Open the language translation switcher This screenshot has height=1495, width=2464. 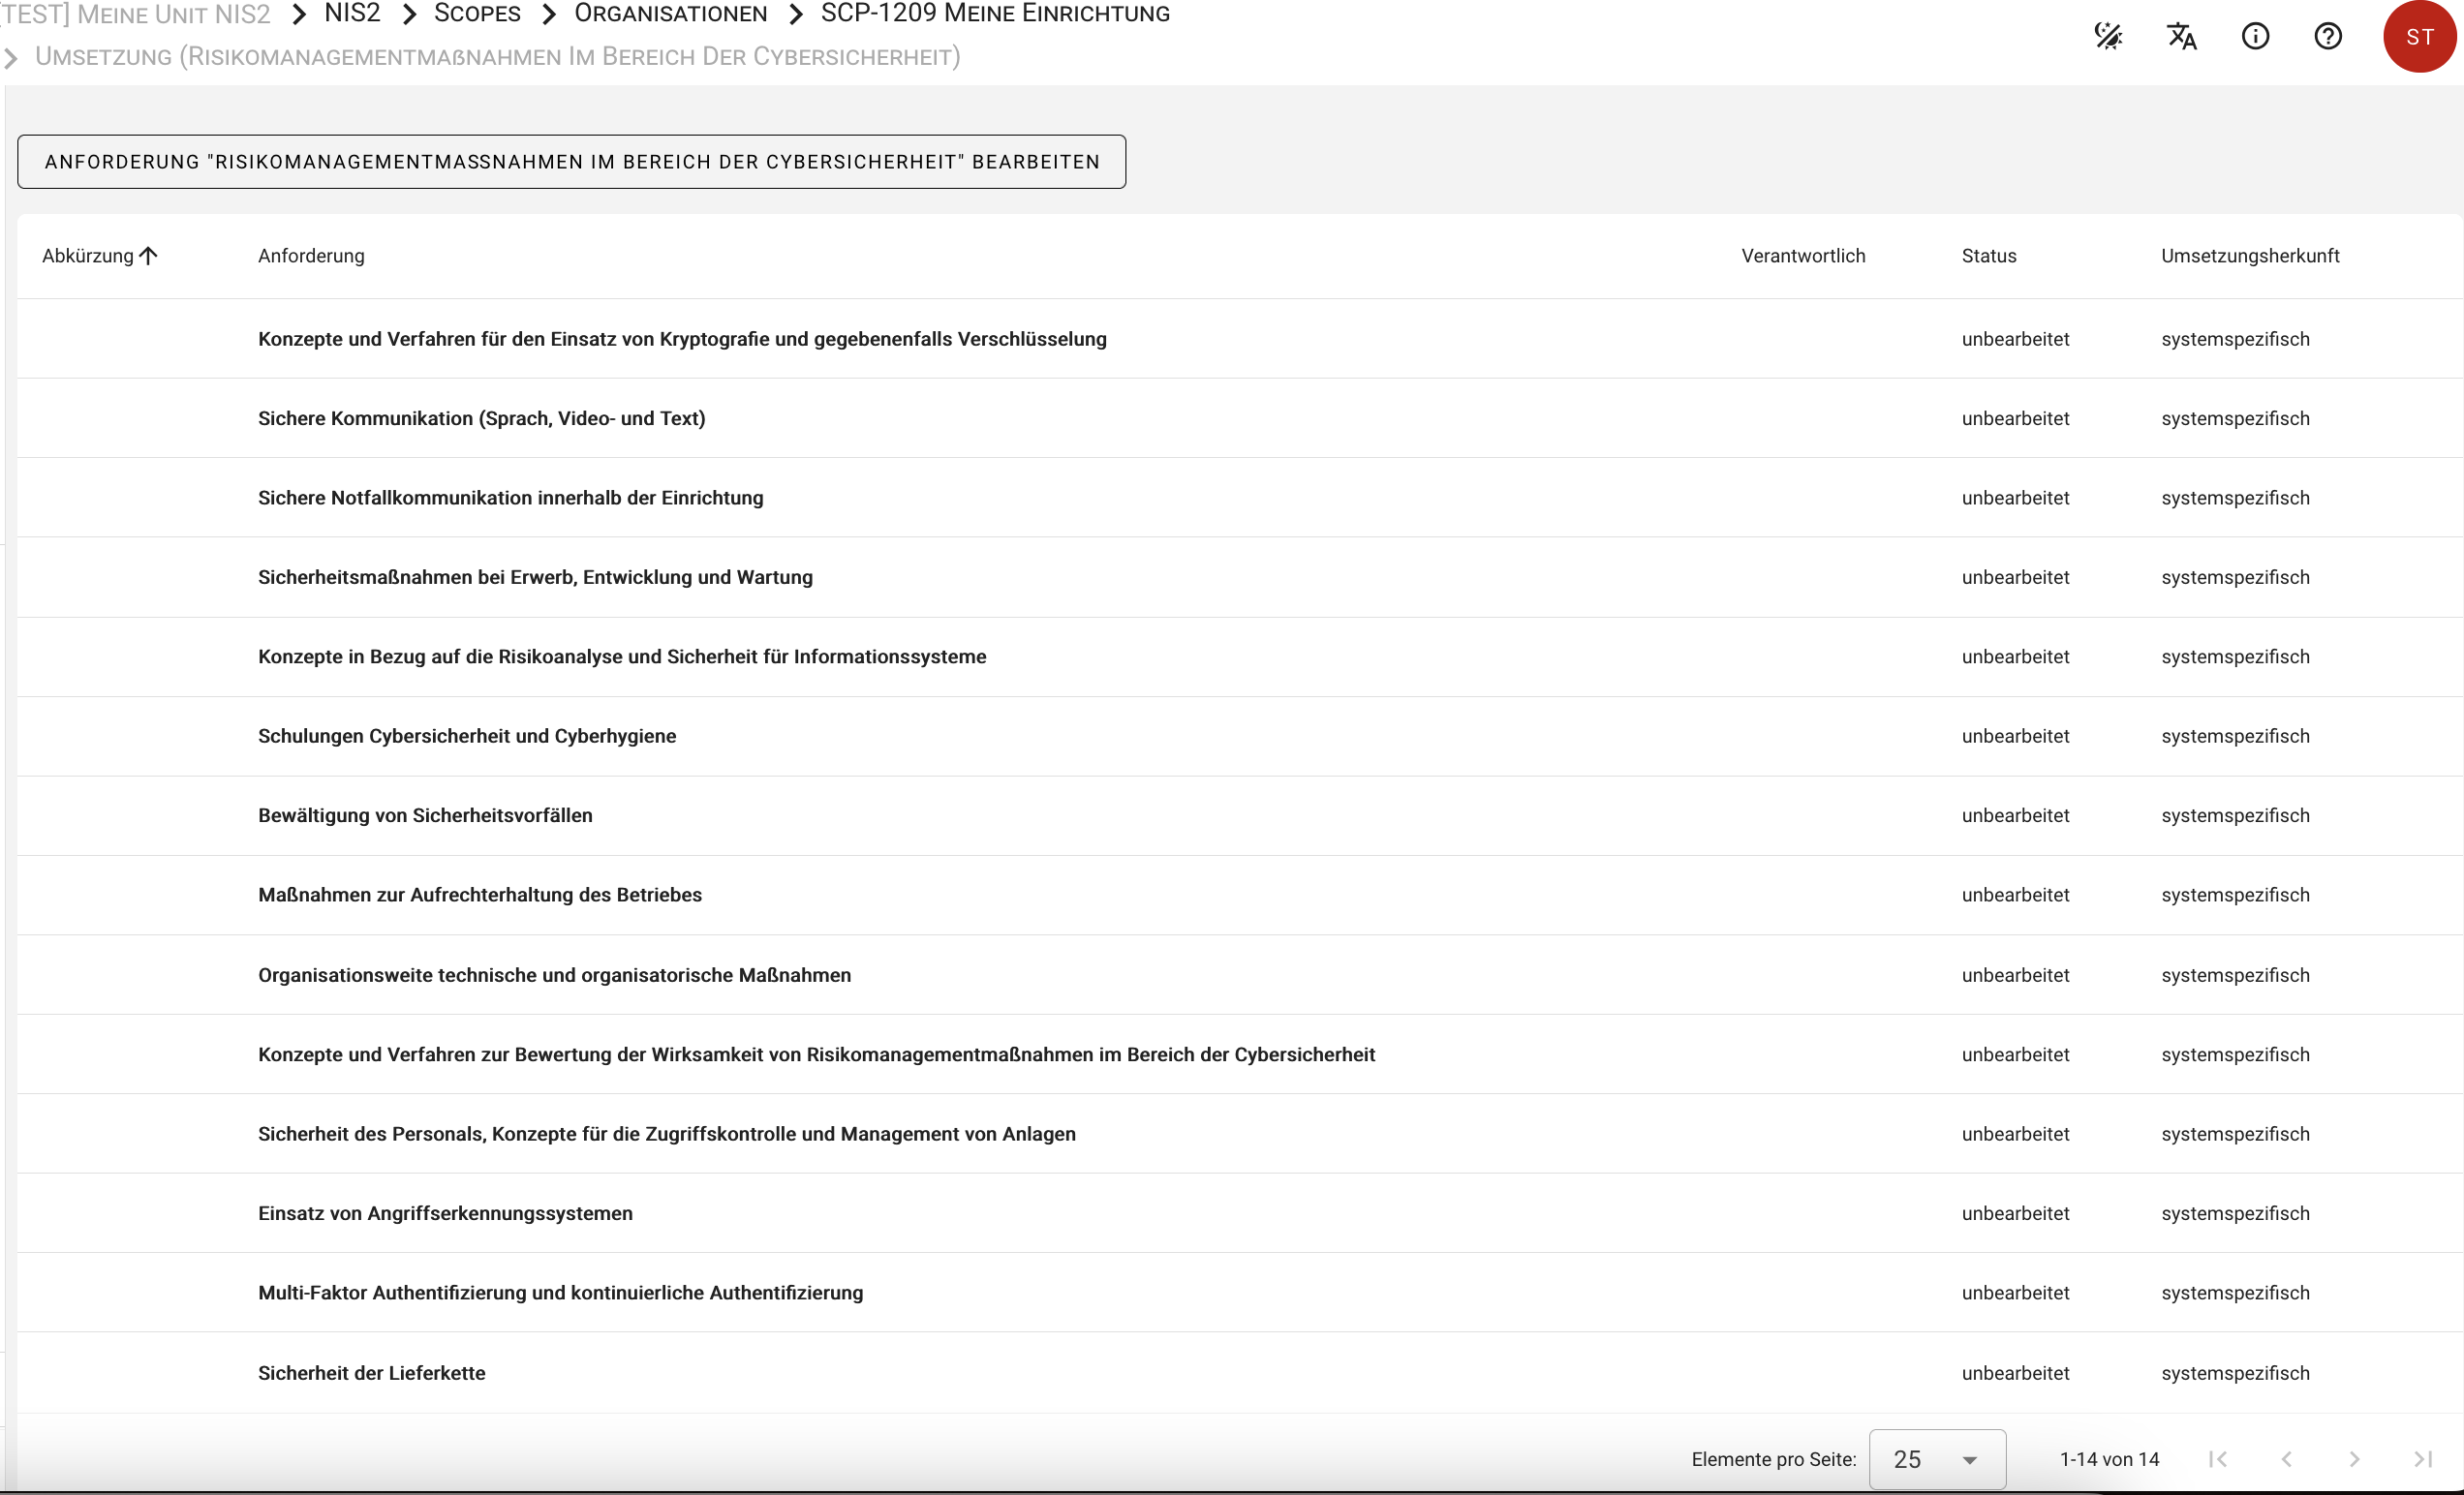[2181, 37]
